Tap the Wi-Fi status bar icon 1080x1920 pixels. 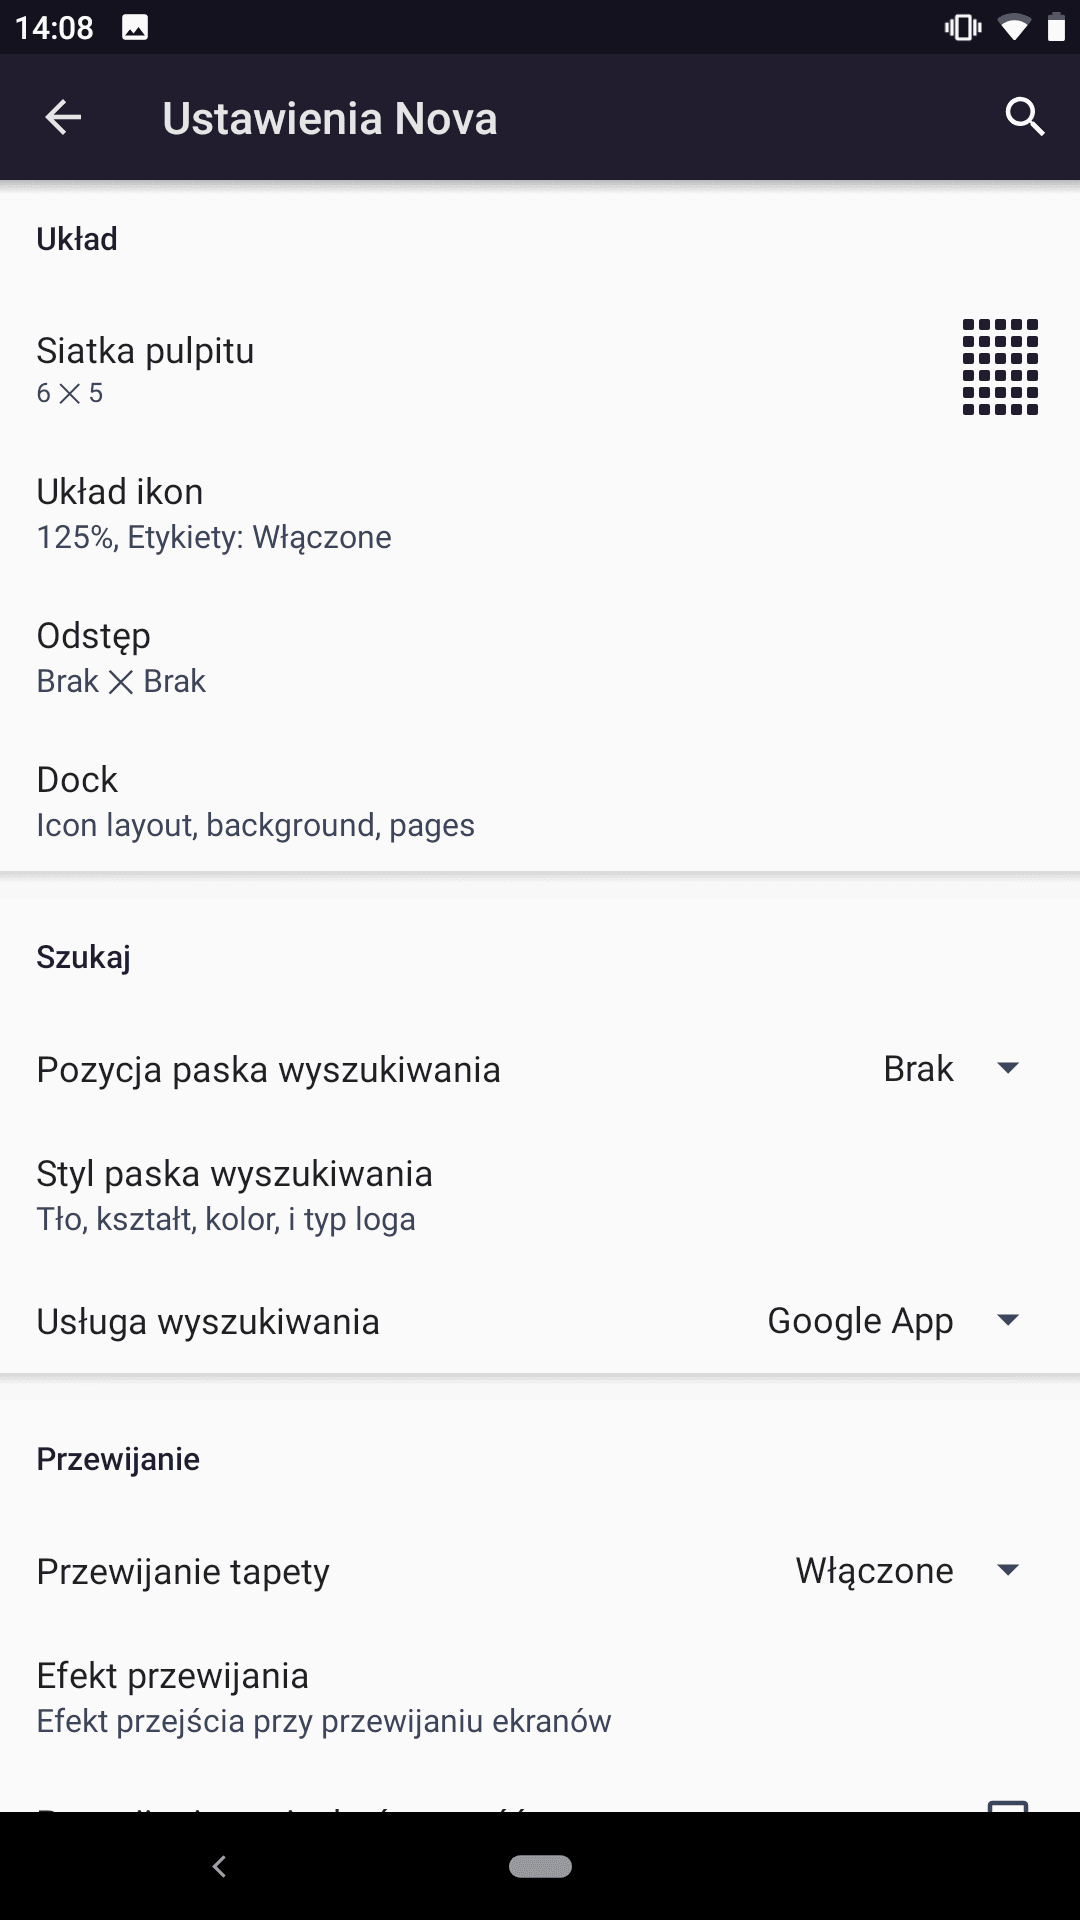(x=1014, y=28)
